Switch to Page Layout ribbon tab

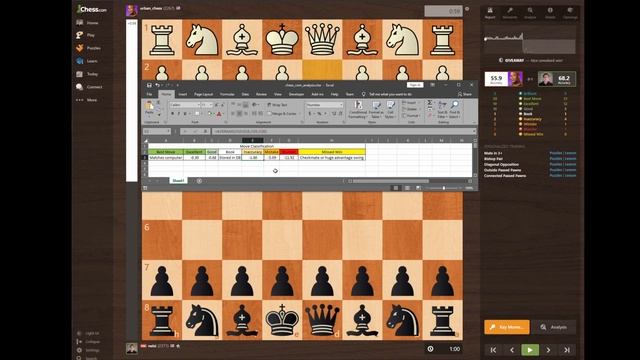click(x=203, y=94)
